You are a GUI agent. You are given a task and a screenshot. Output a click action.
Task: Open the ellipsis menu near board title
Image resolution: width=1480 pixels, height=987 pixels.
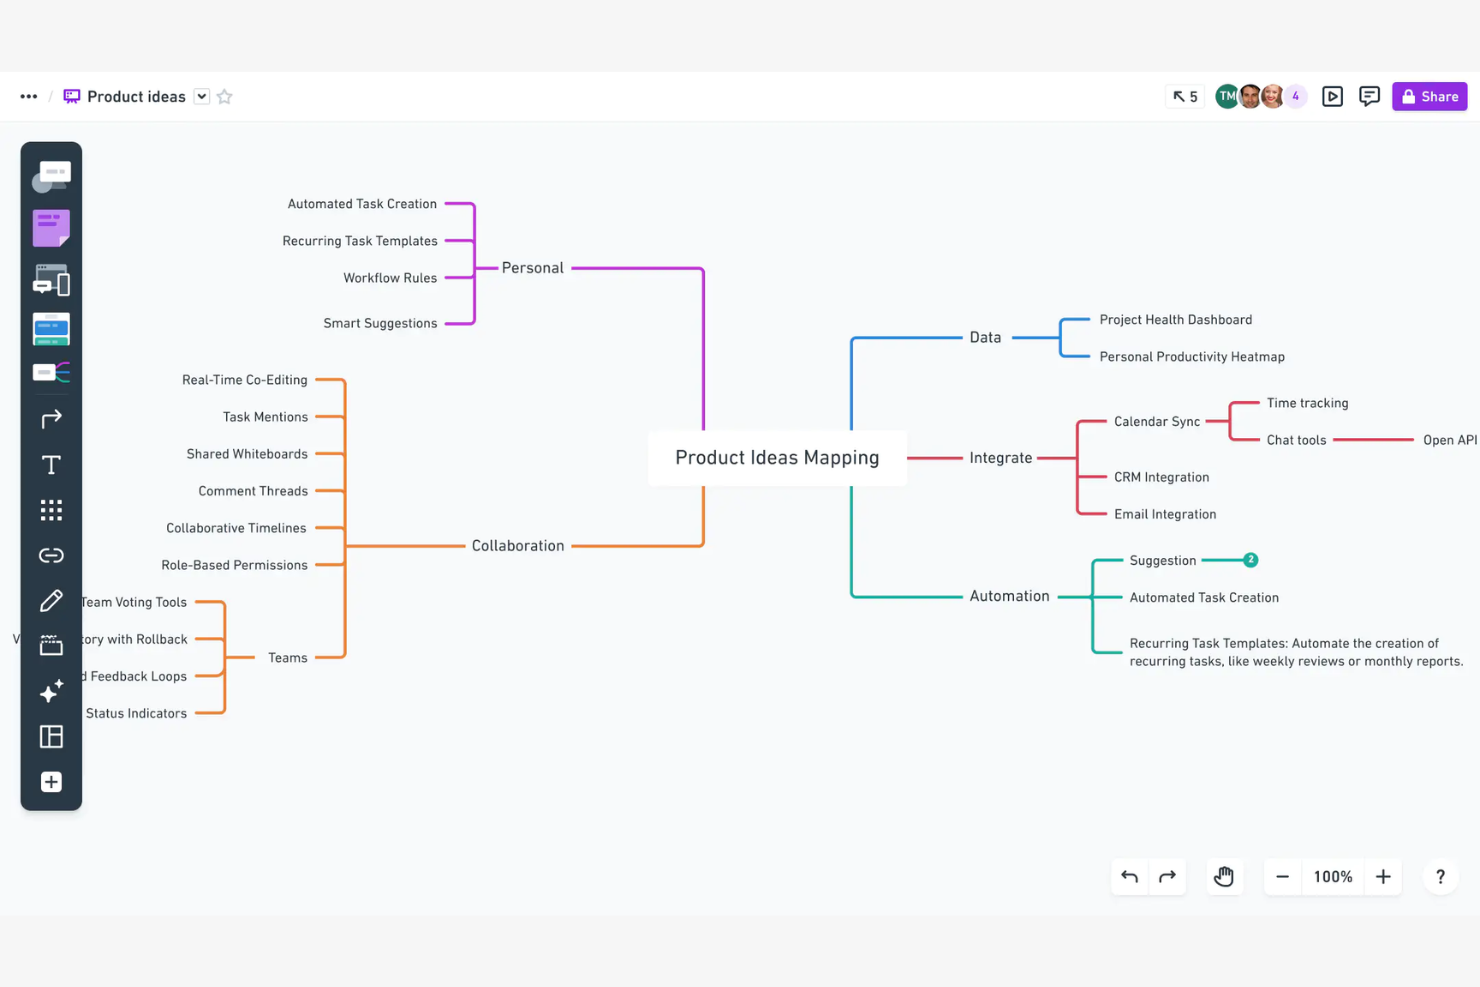click(x=28, y=96)
